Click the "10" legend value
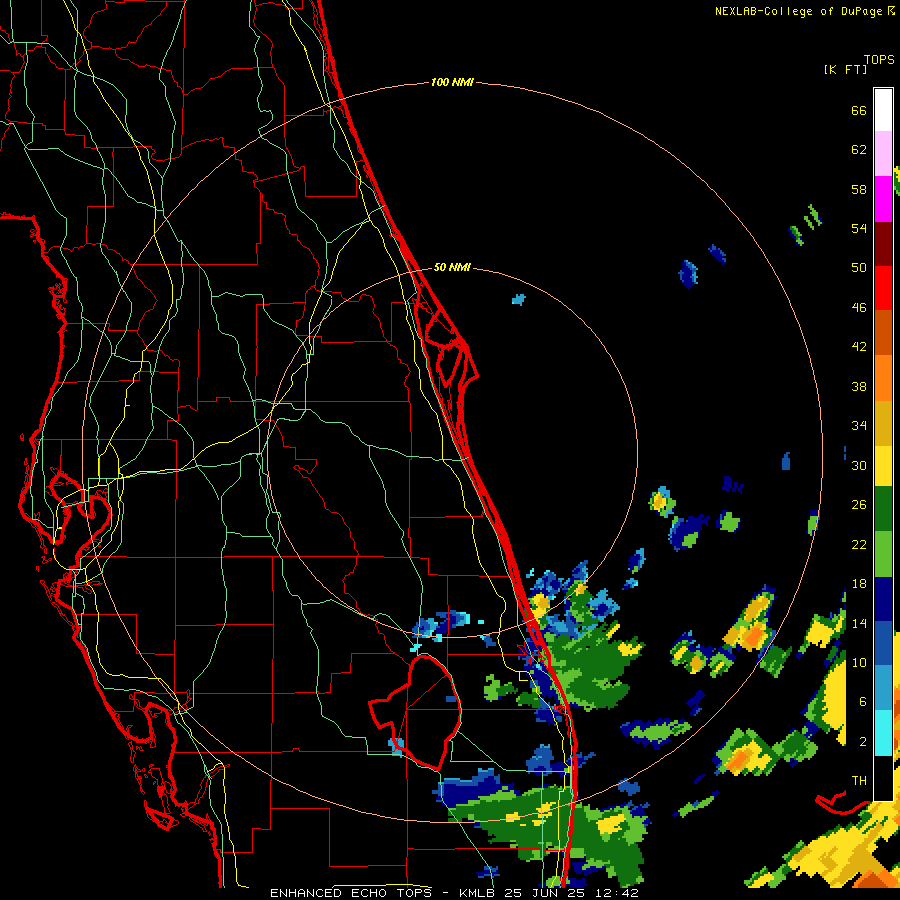 (x=859, y=662)
